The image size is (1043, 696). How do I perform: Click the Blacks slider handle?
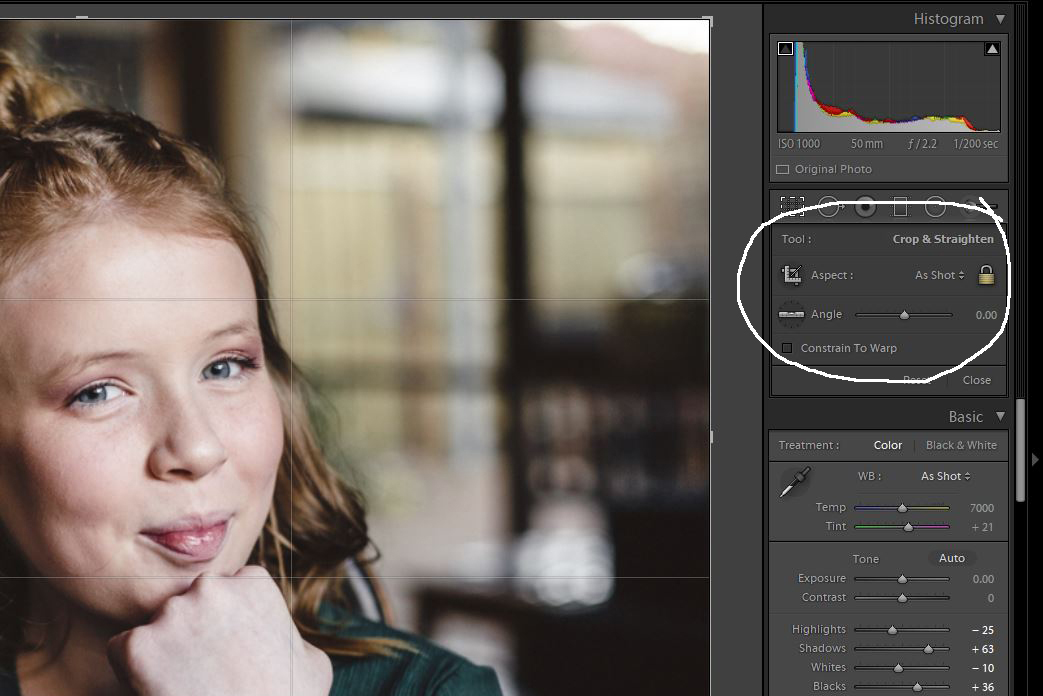(917, 687)
